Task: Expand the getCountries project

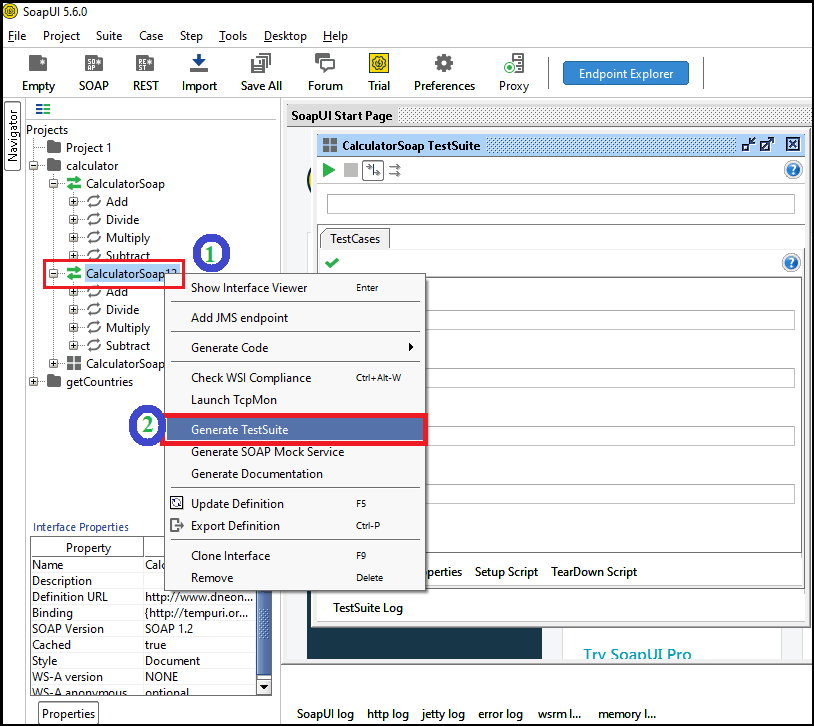Action: point(34,382)
